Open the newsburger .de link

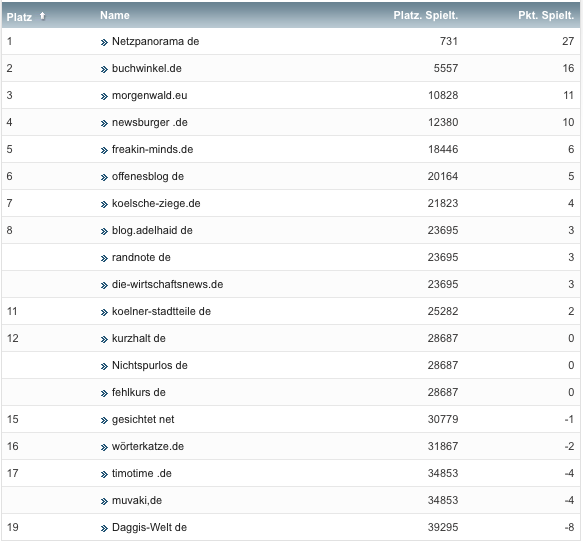coord(150,122)
